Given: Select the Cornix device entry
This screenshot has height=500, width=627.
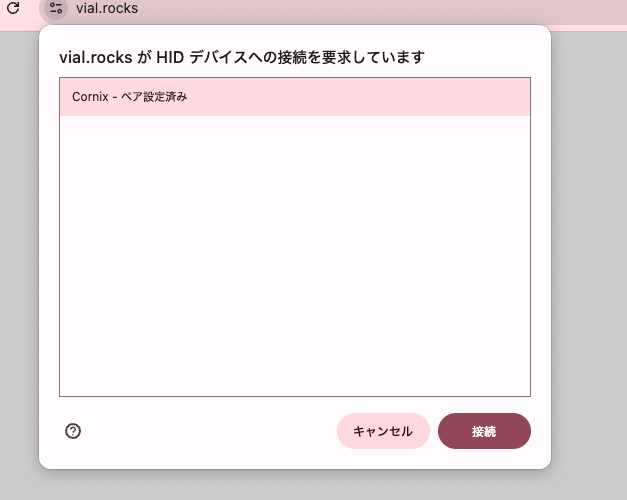Looking at the screenshot, I should click(295, 97).
